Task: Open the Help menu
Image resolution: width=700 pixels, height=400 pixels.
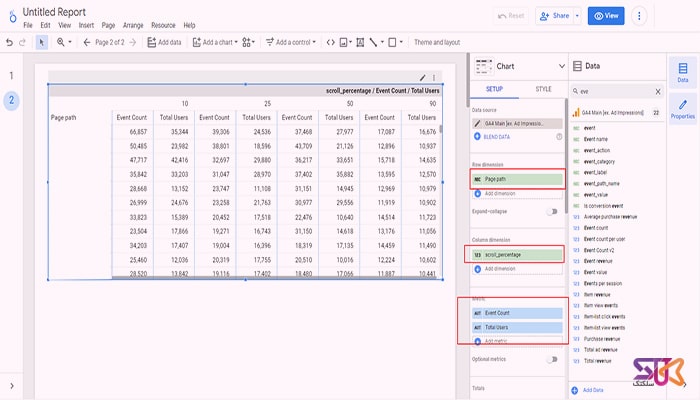Action: coord(189,25)
